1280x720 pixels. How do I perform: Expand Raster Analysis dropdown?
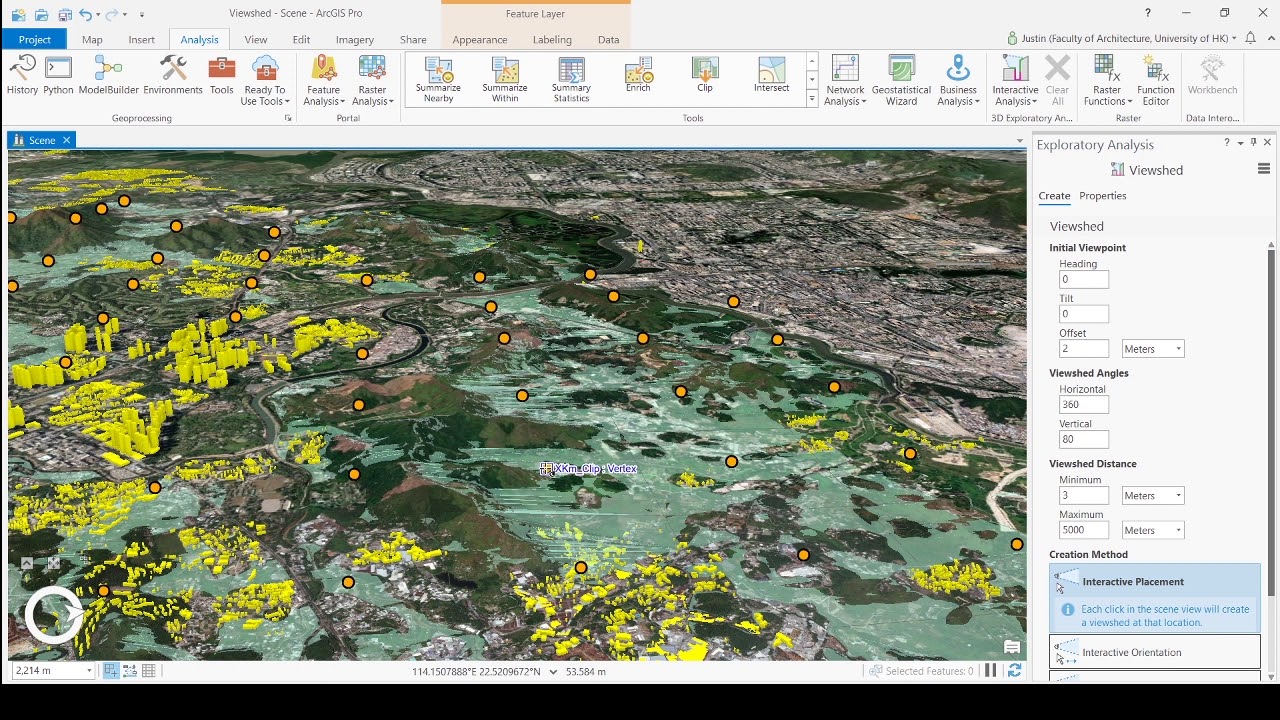(372, 80)
